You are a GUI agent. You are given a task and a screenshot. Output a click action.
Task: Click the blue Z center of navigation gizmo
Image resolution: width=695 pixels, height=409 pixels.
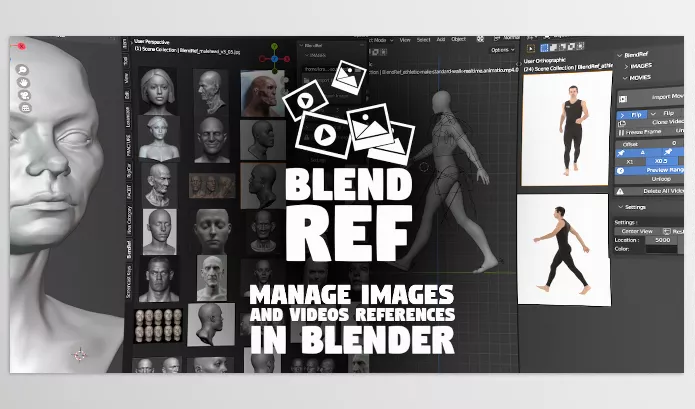(274, 58)
